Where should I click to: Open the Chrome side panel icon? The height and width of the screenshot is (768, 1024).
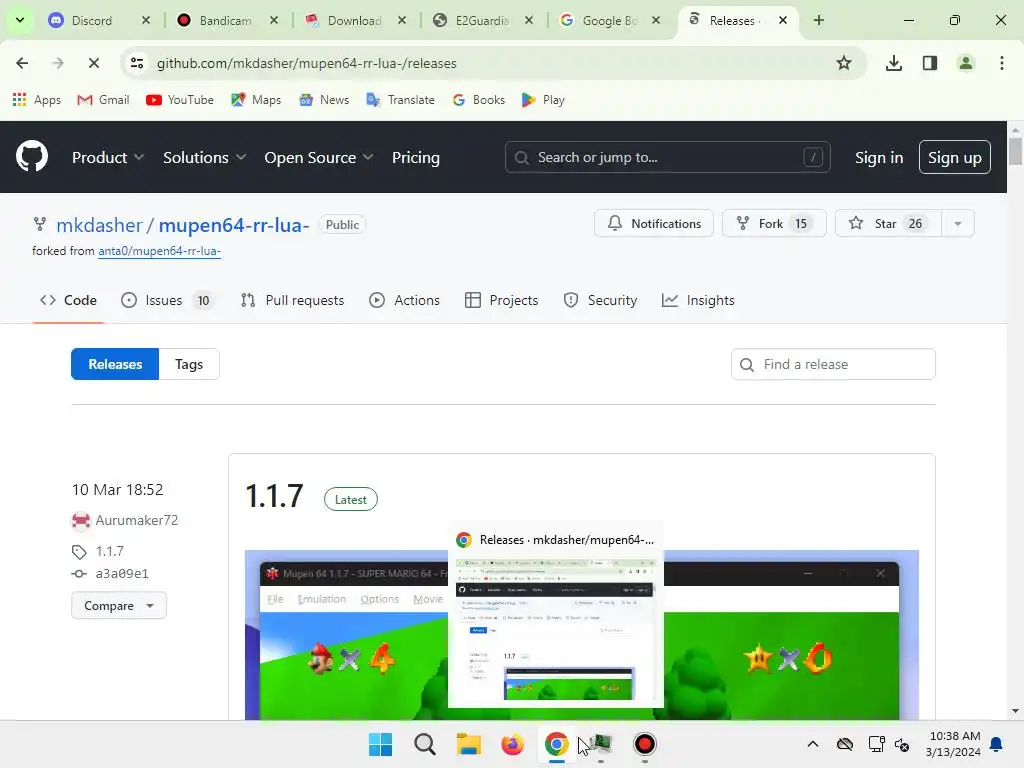pyautogui.click(x=929, y=63)
